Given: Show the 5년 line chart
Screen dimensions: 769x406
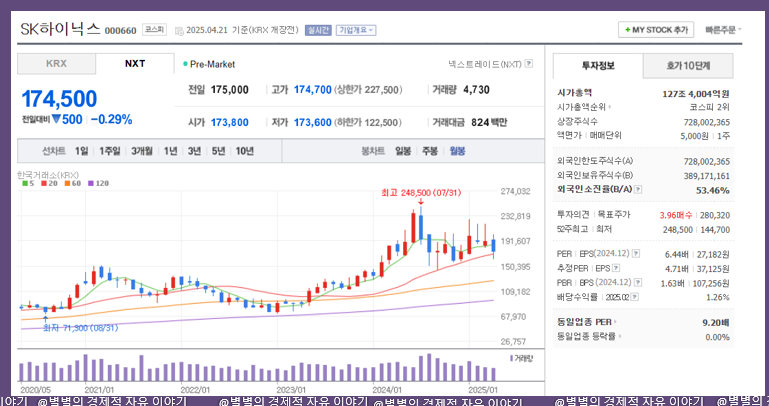Looking at the screenshot, I should pyautogui.click(x=218, y=151).
